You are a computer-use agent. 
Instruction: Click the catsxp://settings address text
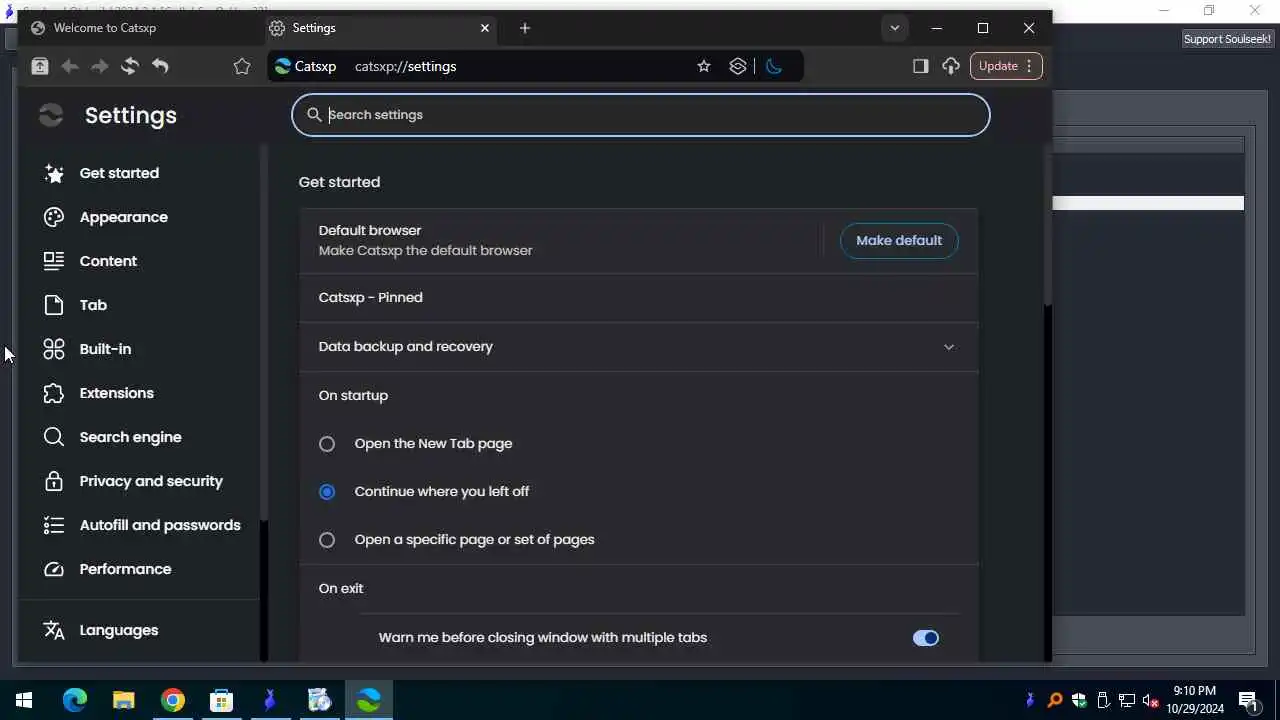(x=405, y=66)
